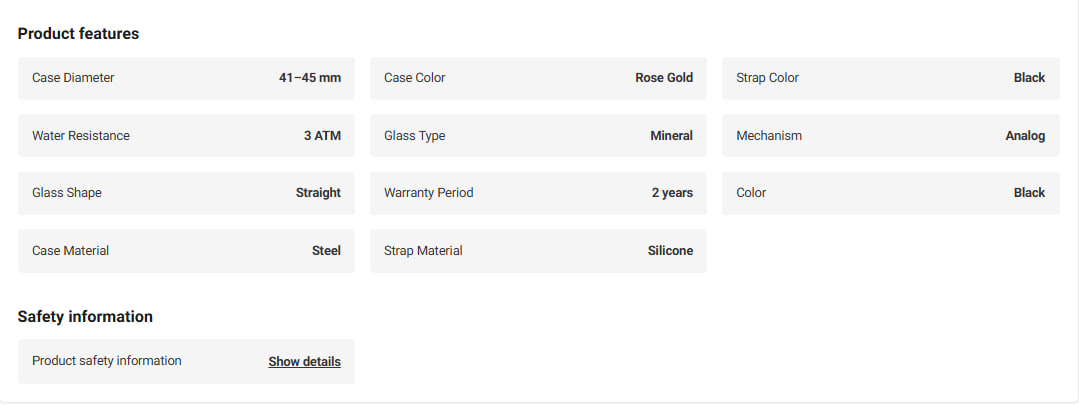Click the Safety information heading

pos(85,316)
